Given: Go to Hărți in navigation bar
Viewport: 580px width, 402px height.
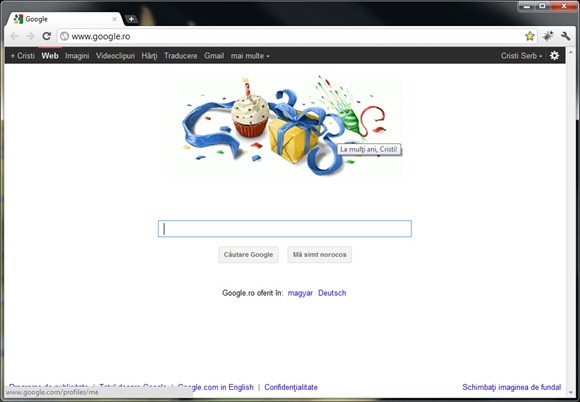Looking at the screenshot, I should pyautogui.click(x=149, y=56).
